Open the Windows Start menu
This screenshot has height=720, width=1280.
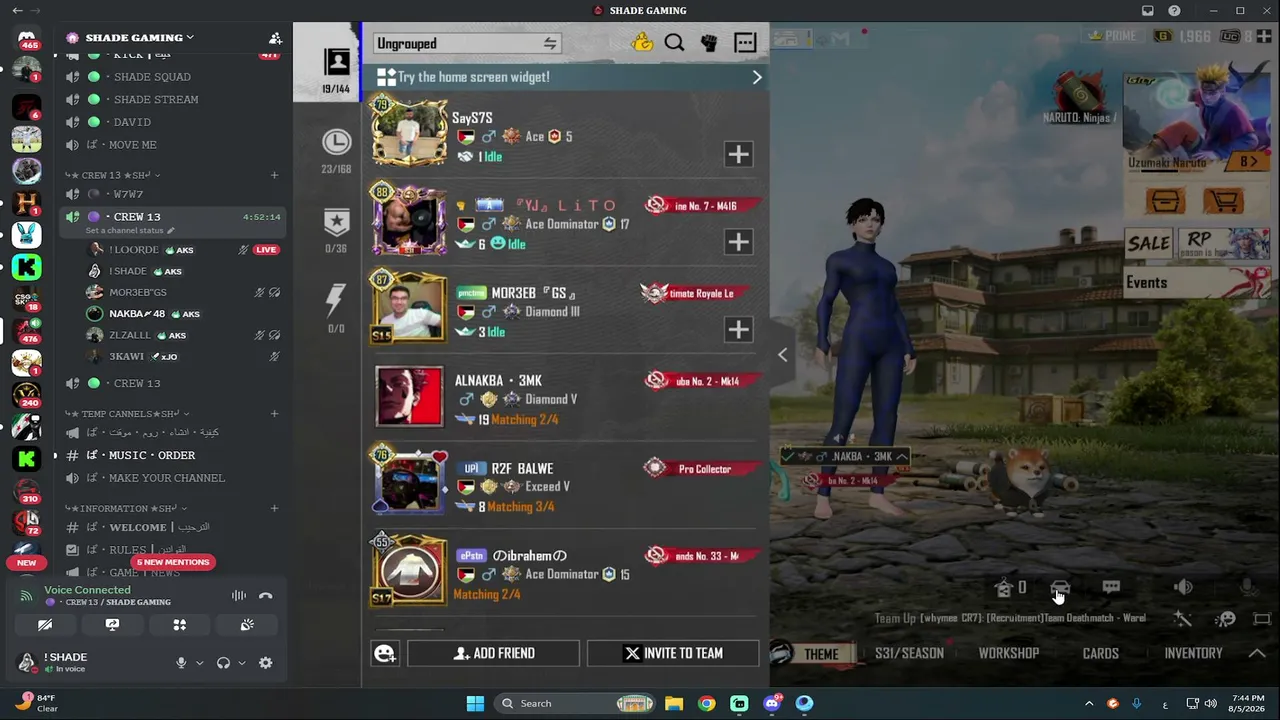(475, 703)
